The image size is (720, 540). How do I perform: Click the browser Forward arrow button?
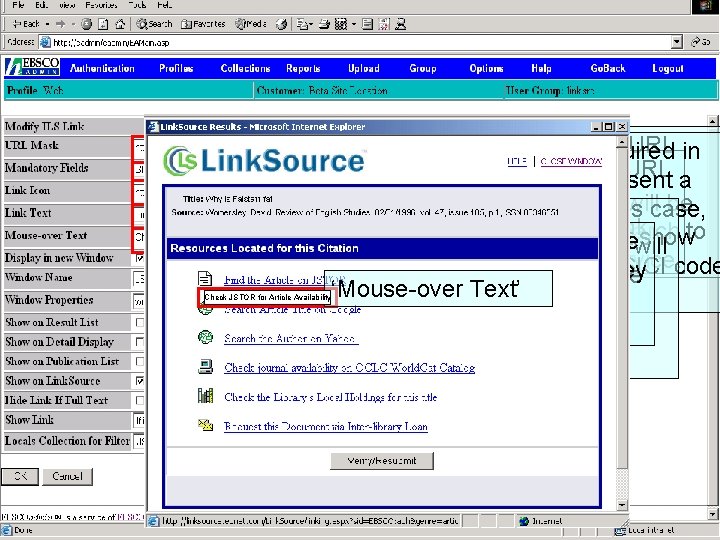60,24
